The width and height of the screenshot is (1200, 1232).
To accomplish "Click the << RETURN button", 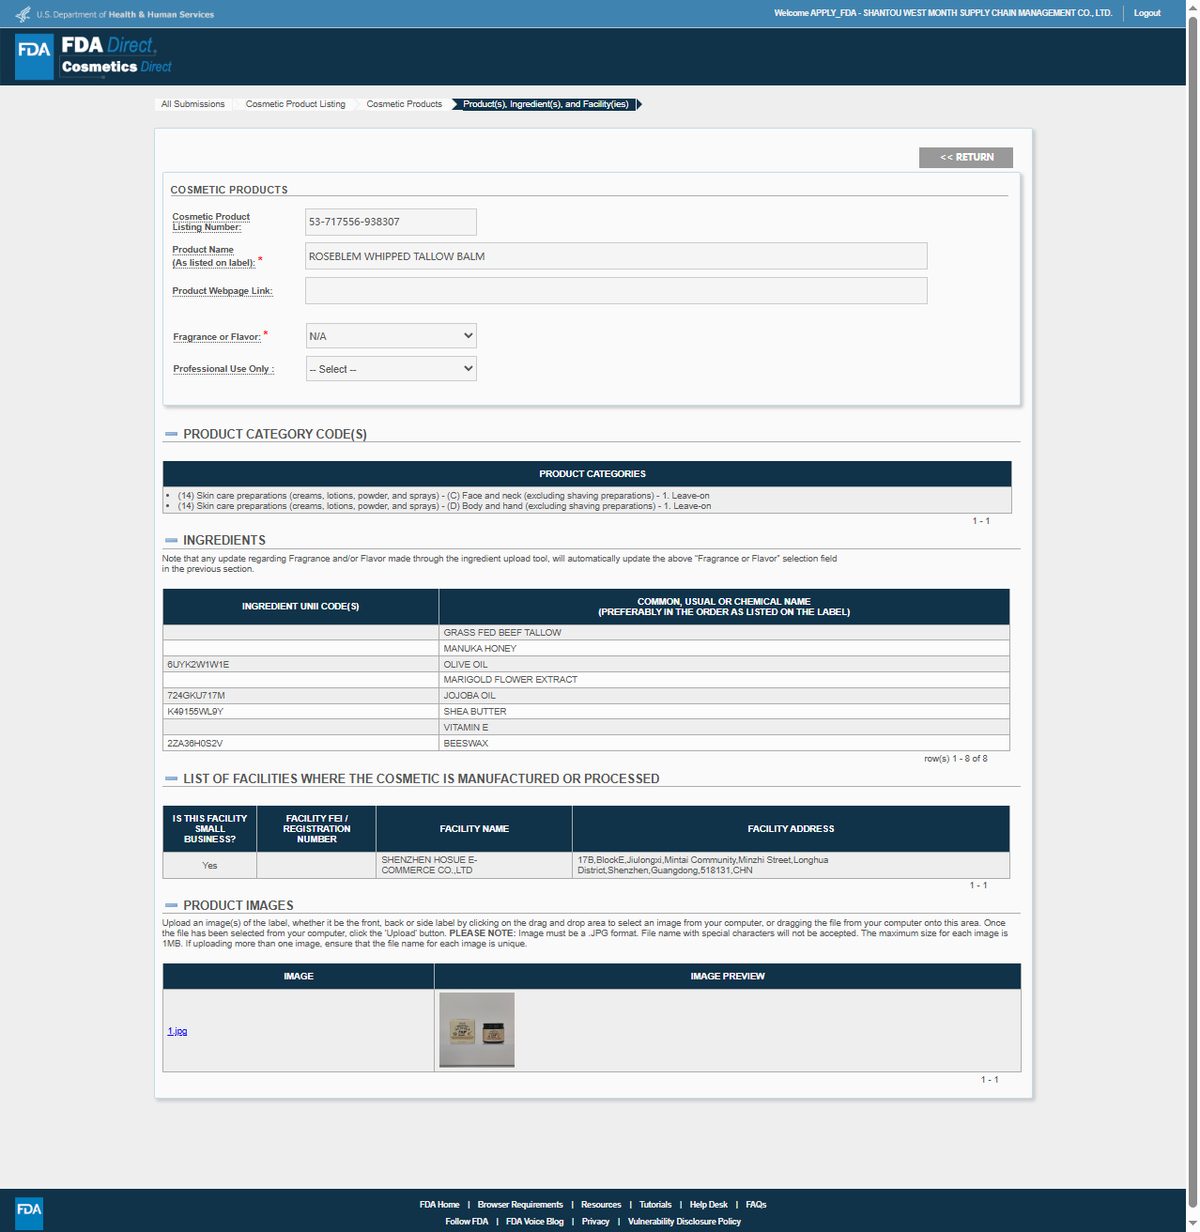I will (x=966, y=157).
